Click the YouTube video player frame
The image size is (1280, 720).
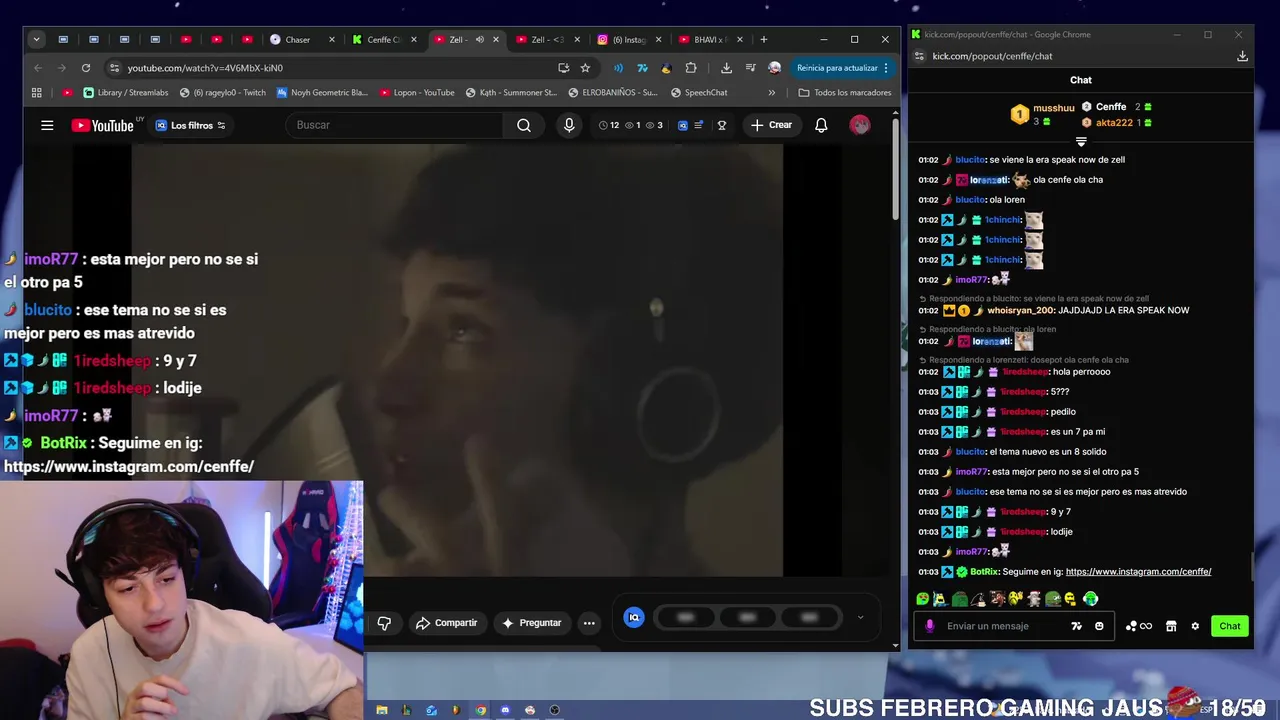click(457, 360)
